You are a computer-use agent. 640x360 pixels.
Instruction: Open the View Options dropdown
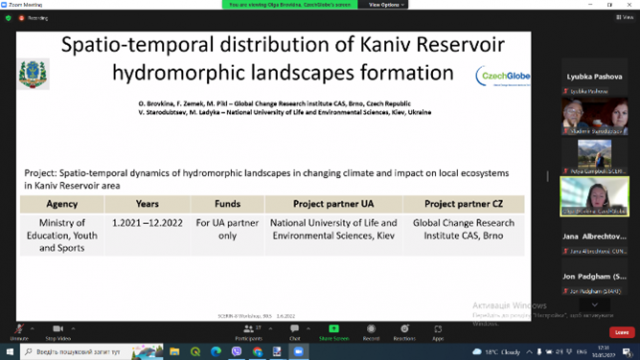click(x=386, y=5)
